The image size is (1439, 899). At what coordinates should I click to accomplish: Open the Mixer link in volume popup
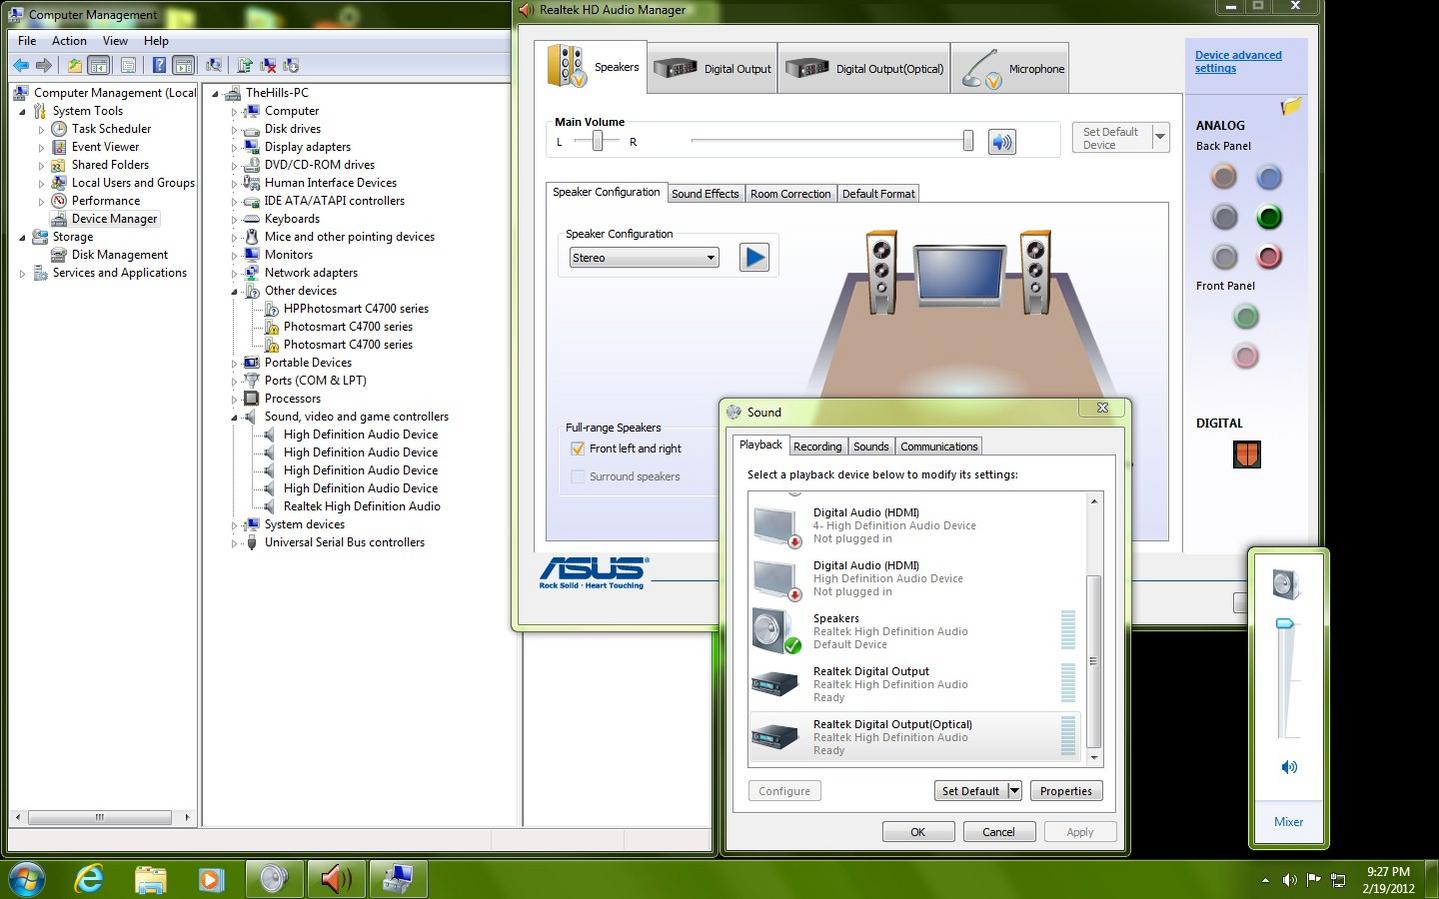(1288, 821)
